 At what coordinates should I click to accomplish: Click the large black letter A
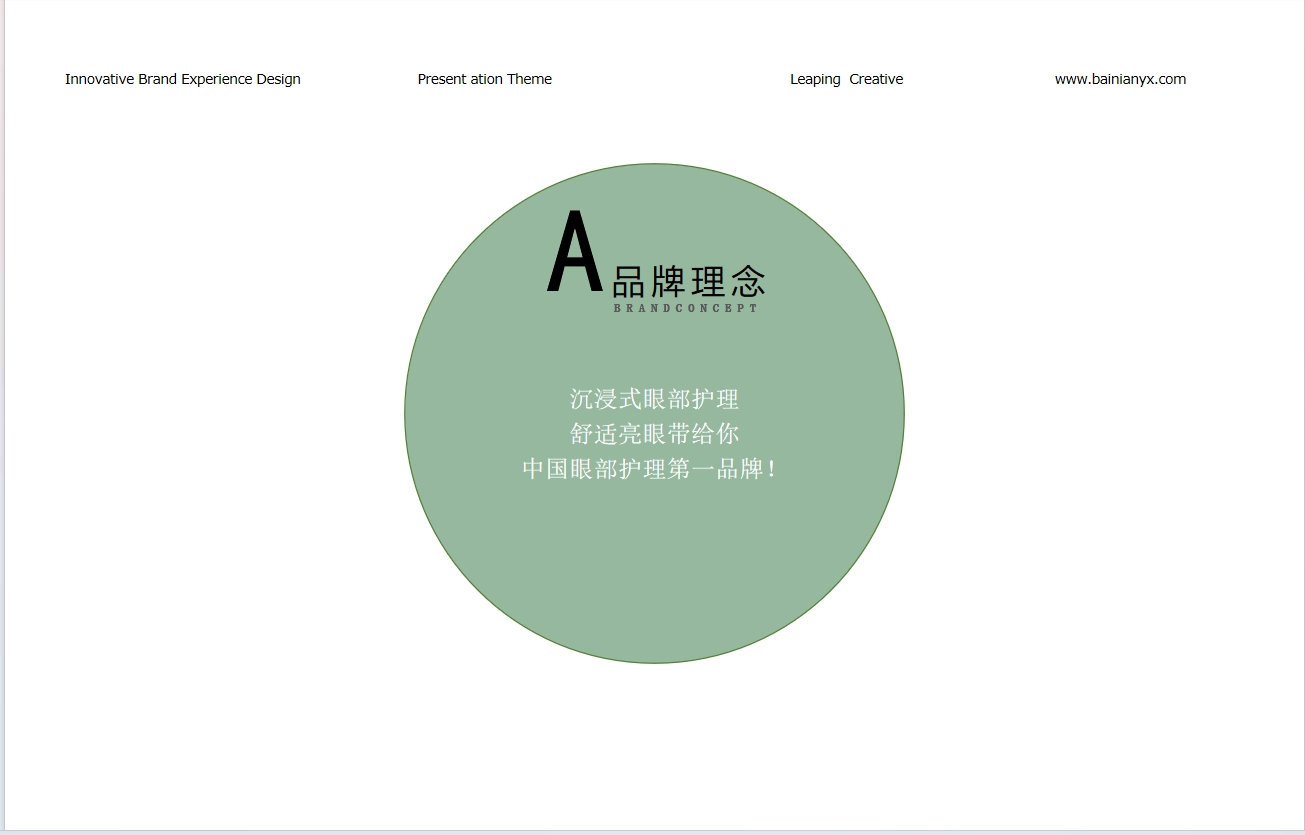coord(575,253)
